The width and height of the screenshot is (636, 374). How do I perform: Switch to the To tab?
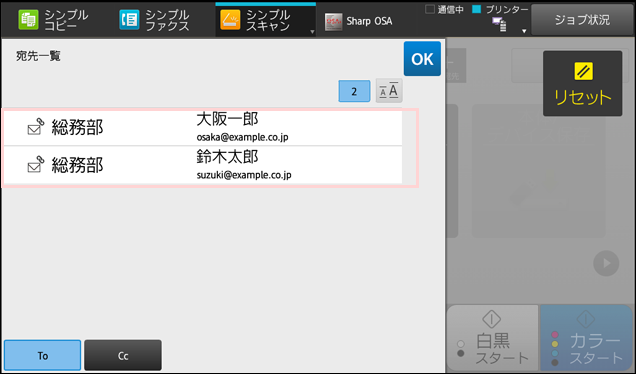43,355
